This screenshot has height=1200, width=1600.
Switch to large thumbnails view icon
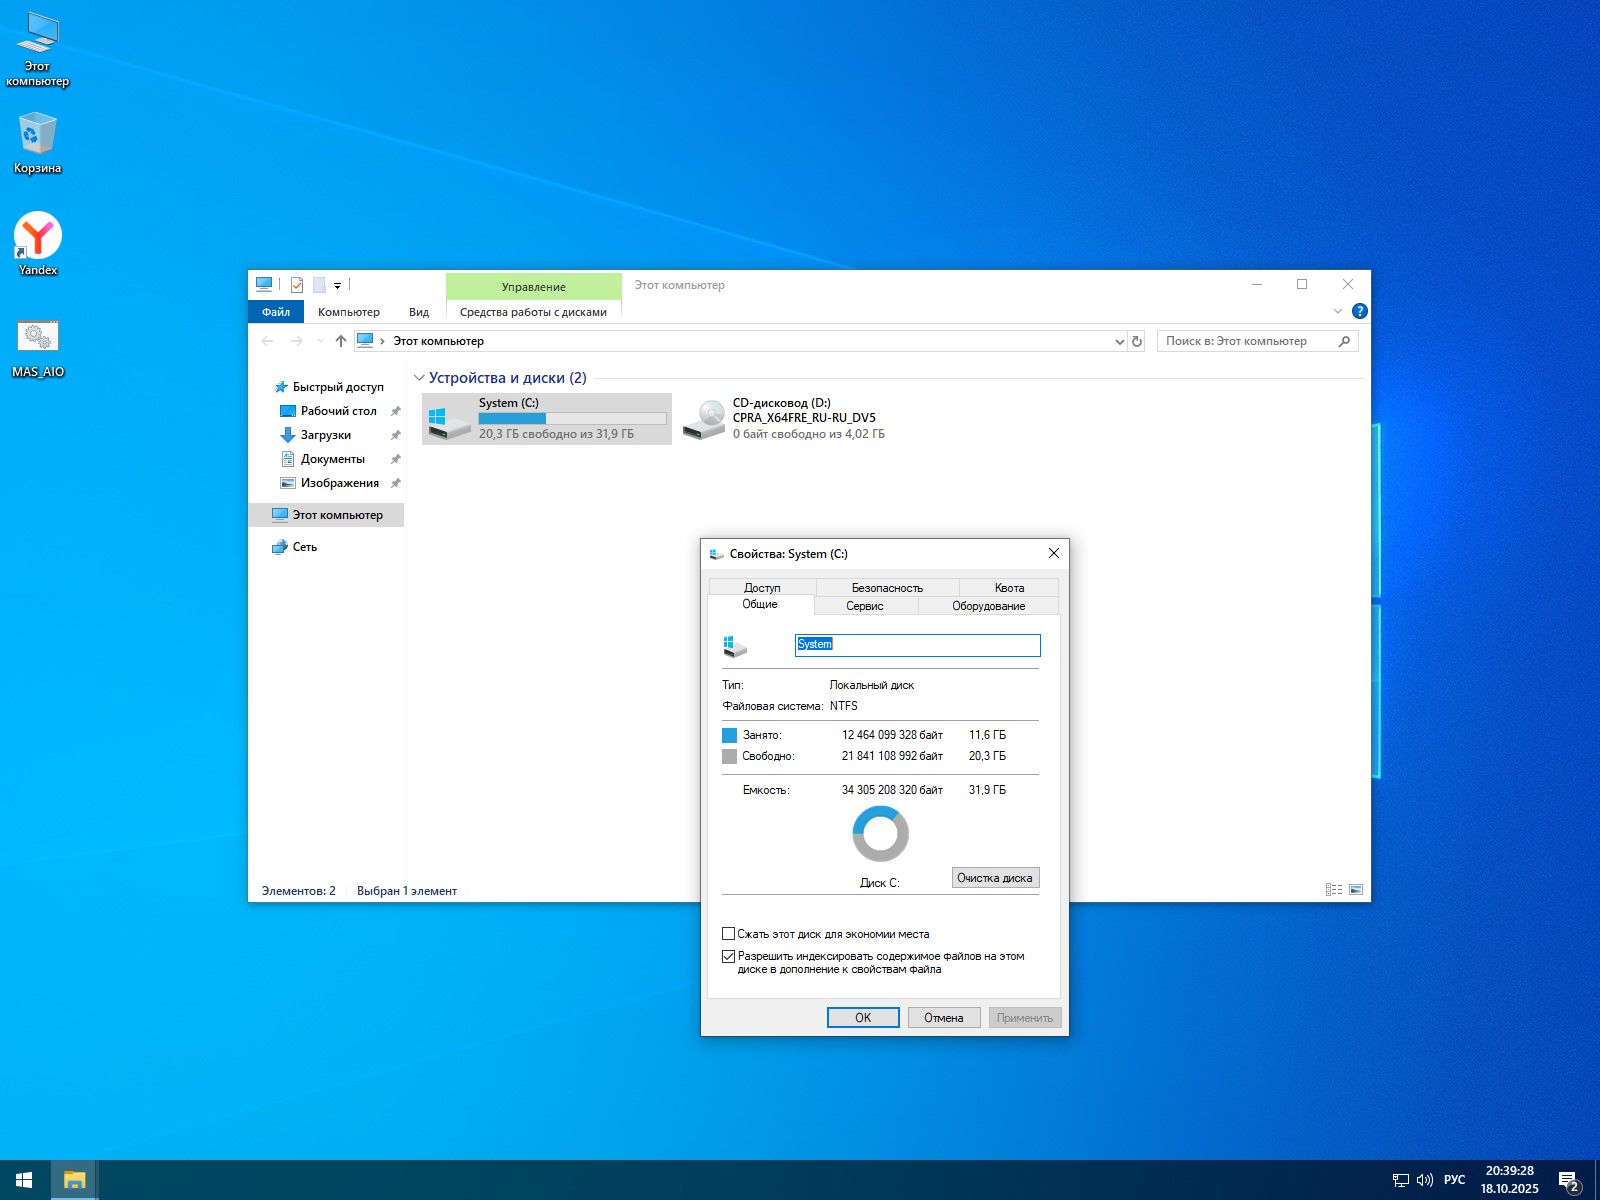tap(1356, 890)
